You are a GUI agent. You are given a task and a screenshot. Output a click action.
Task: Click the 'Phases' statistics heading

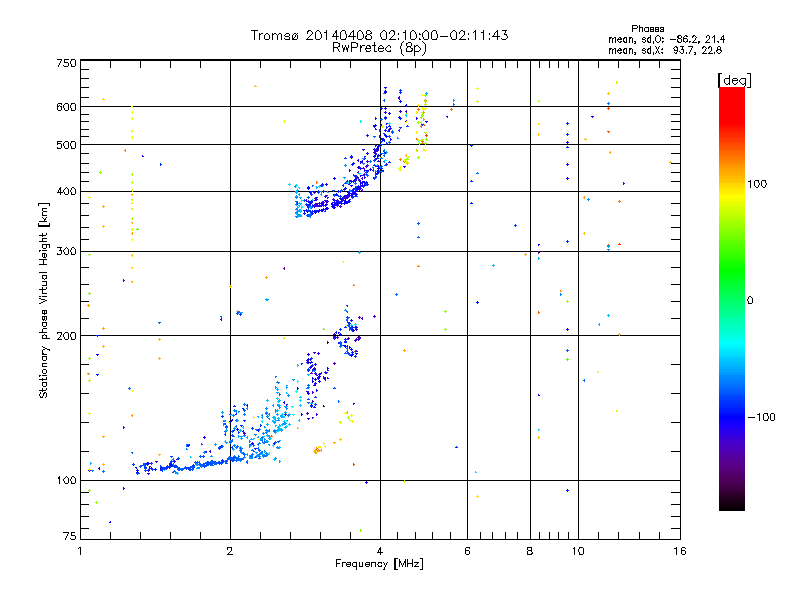pos(647,29)
